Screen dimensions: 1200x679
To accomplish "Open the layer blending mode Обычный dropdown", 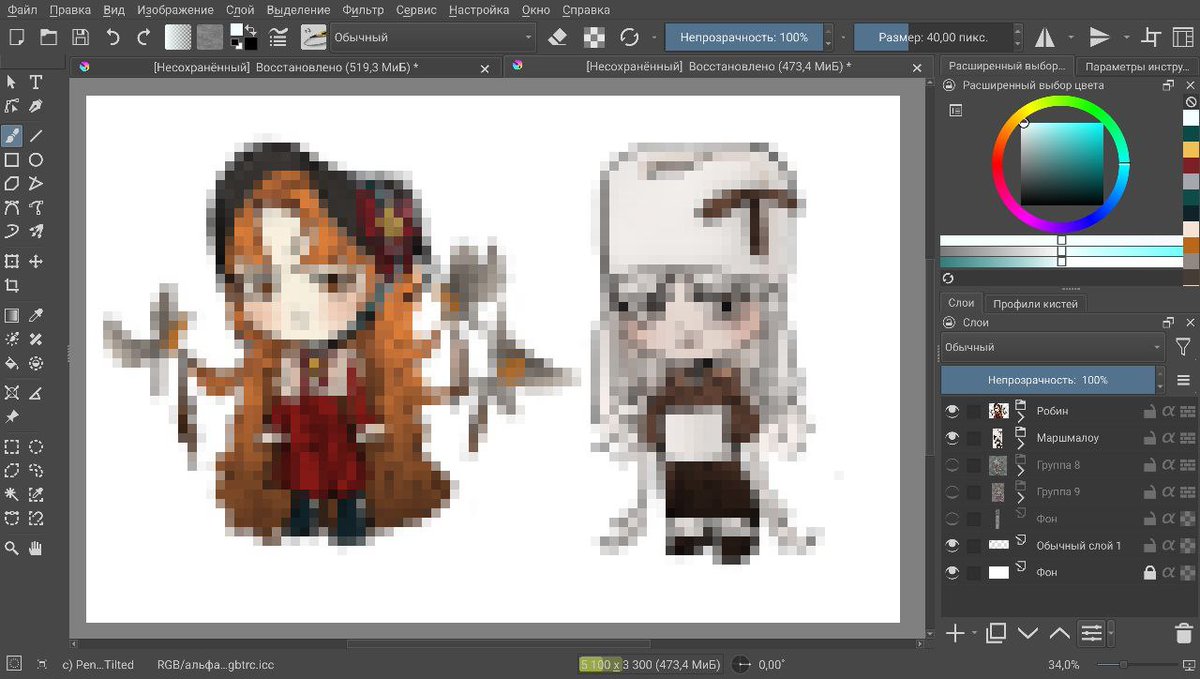I will tap(1053, 347).
